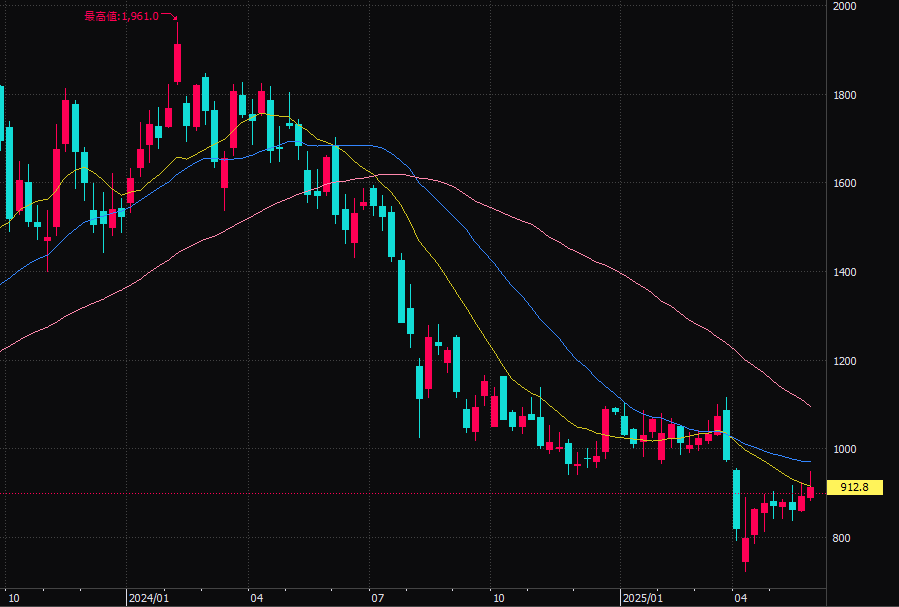899x607 pixels.
Task: Click the candlestick marked with the 1,961.0 high
Action: 178,63
